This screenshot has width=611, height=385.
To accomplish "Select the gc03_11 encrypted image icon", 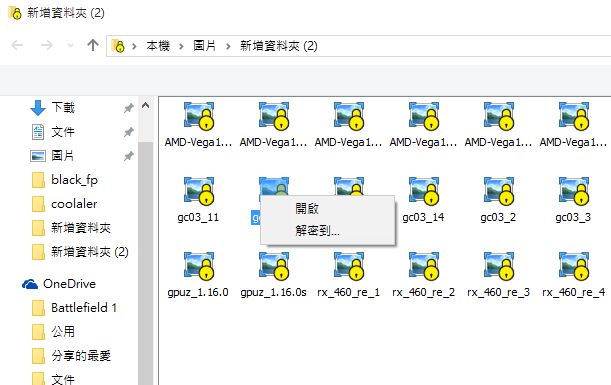I will (x=199, y=191).
